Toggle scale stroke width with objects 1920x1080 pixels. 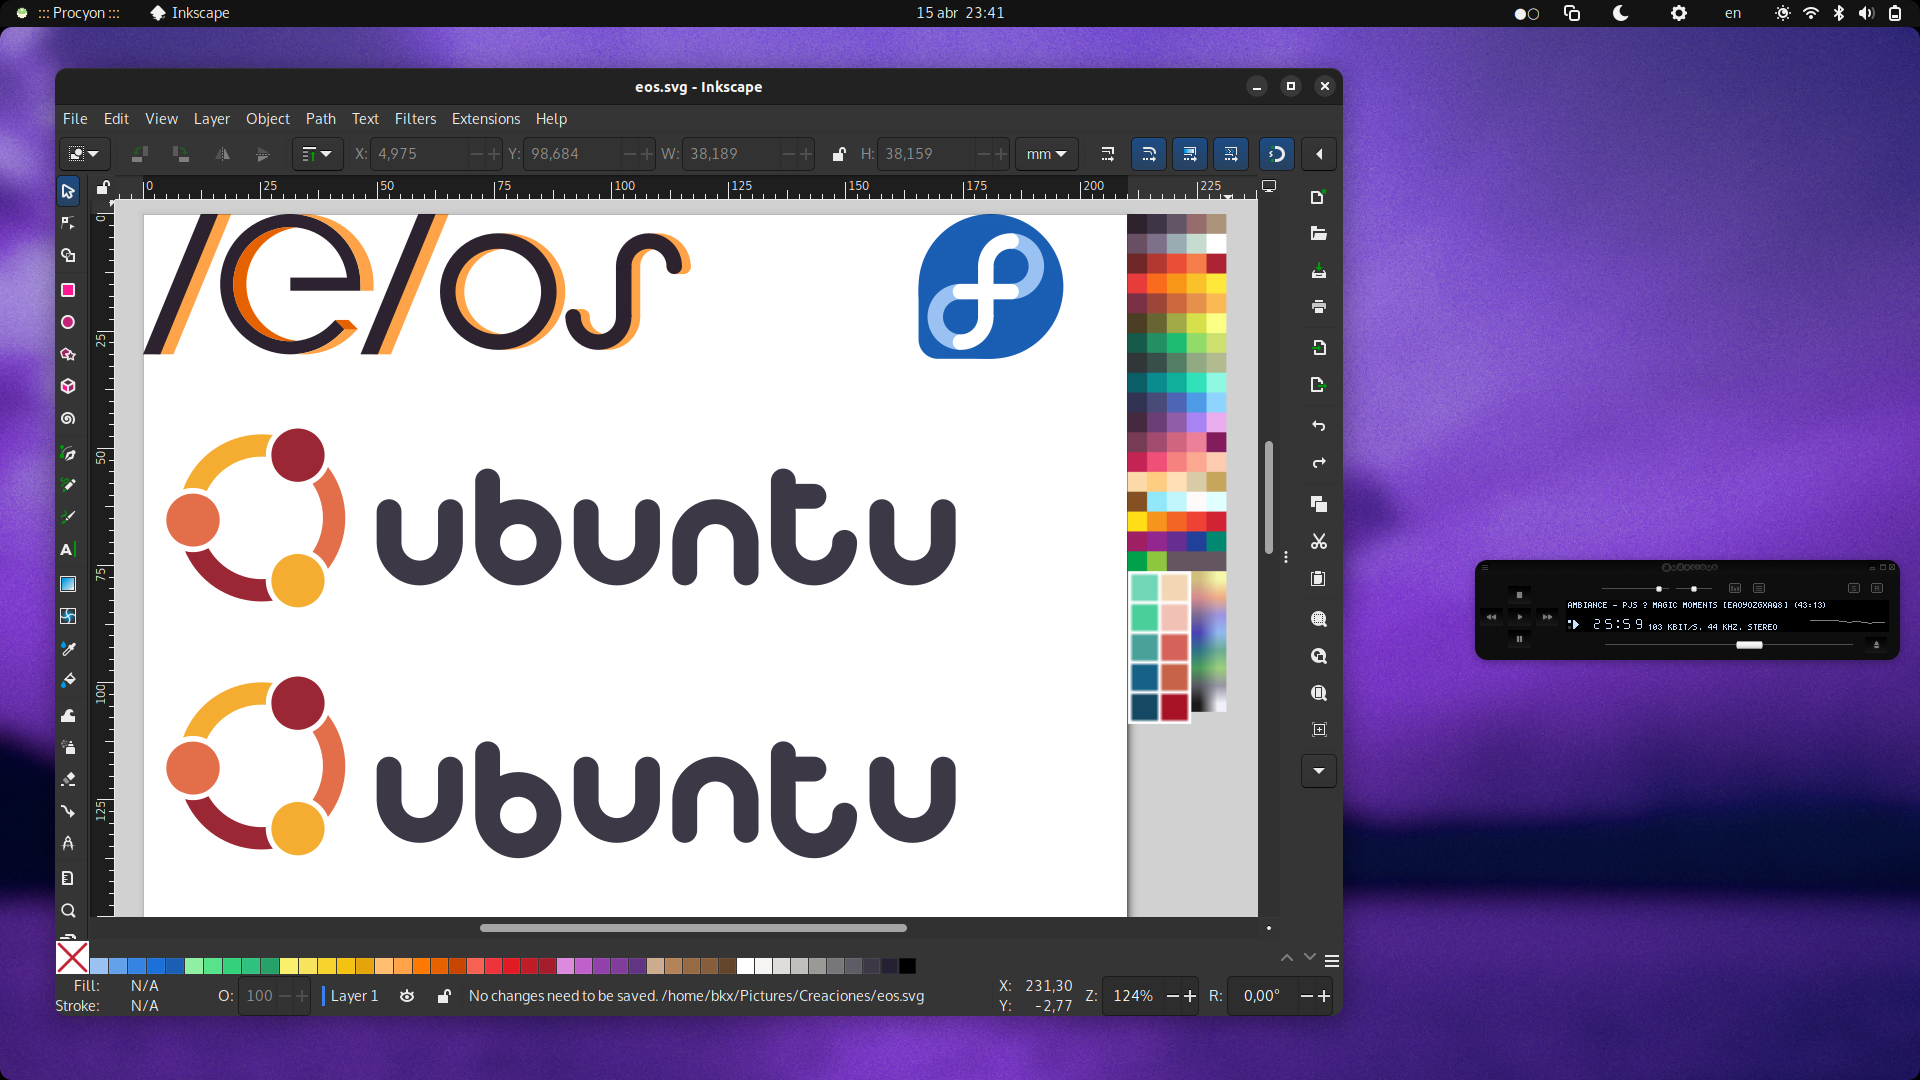point(1107,154)
